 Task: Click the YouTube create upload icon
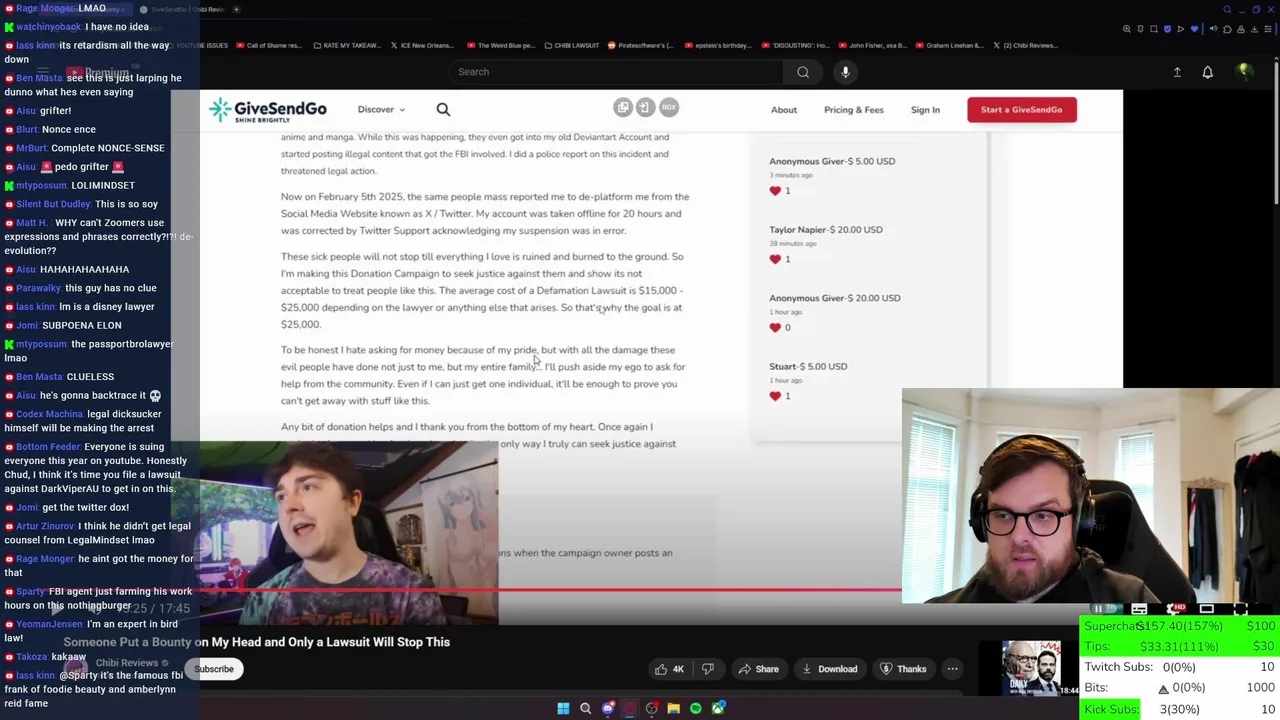(1177, 72)
